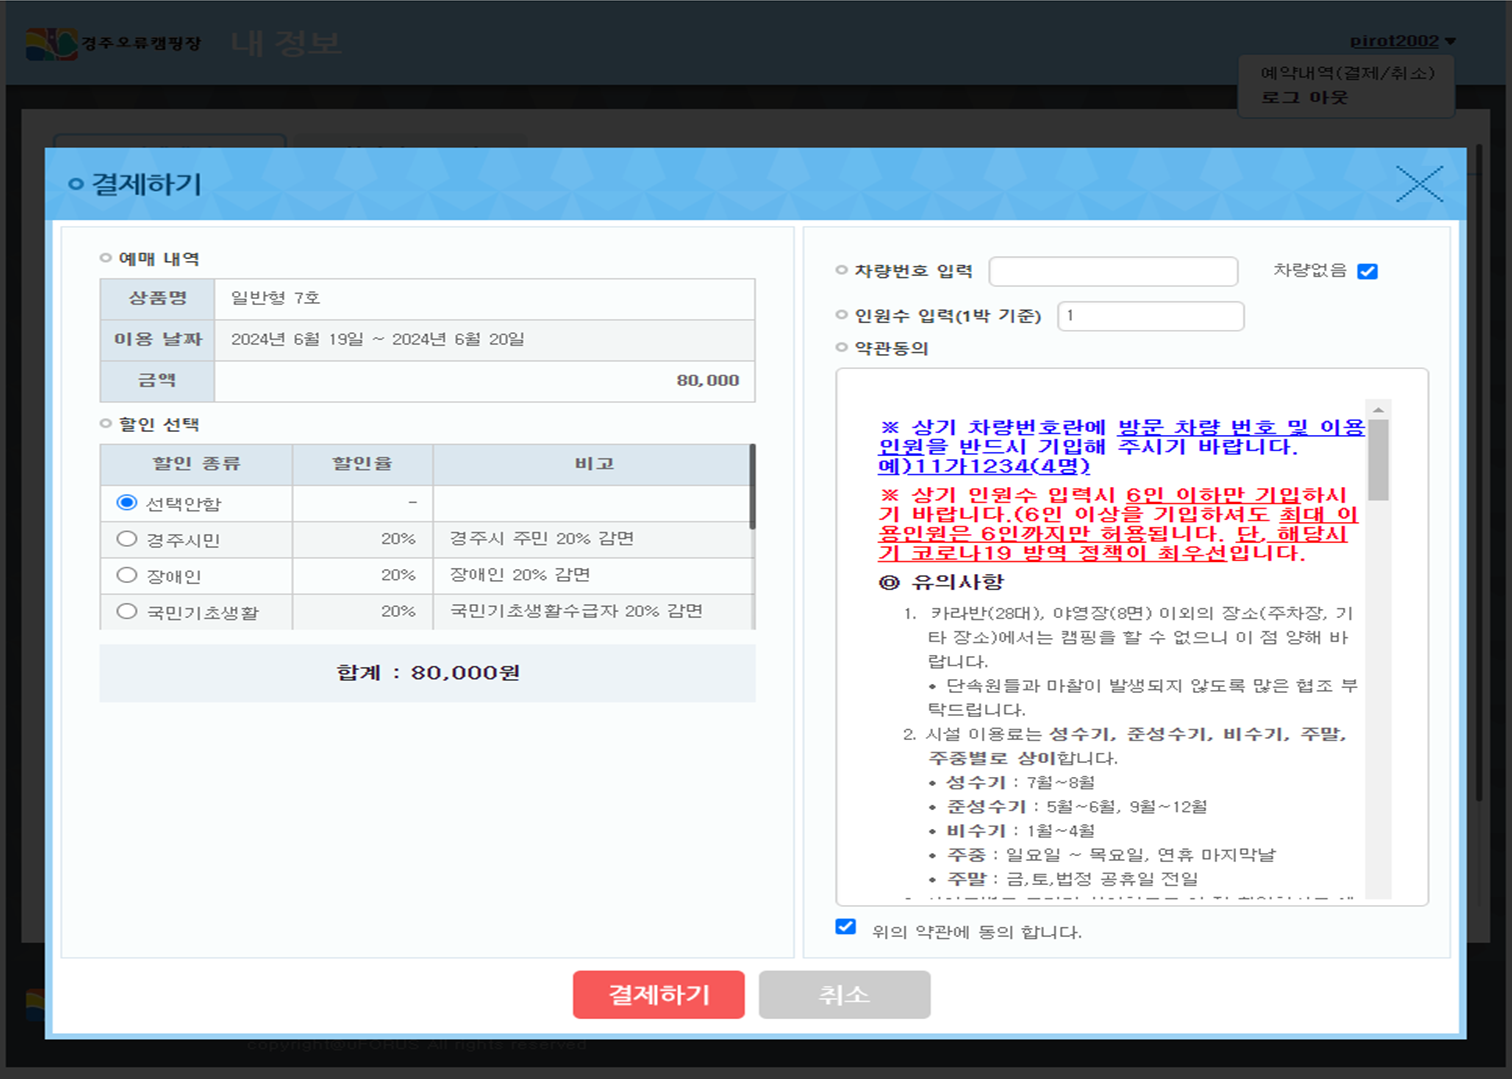Select the 선택안함 discount radio button
The width and height of the screenshot is (1512, 1079).
[127, 503]
